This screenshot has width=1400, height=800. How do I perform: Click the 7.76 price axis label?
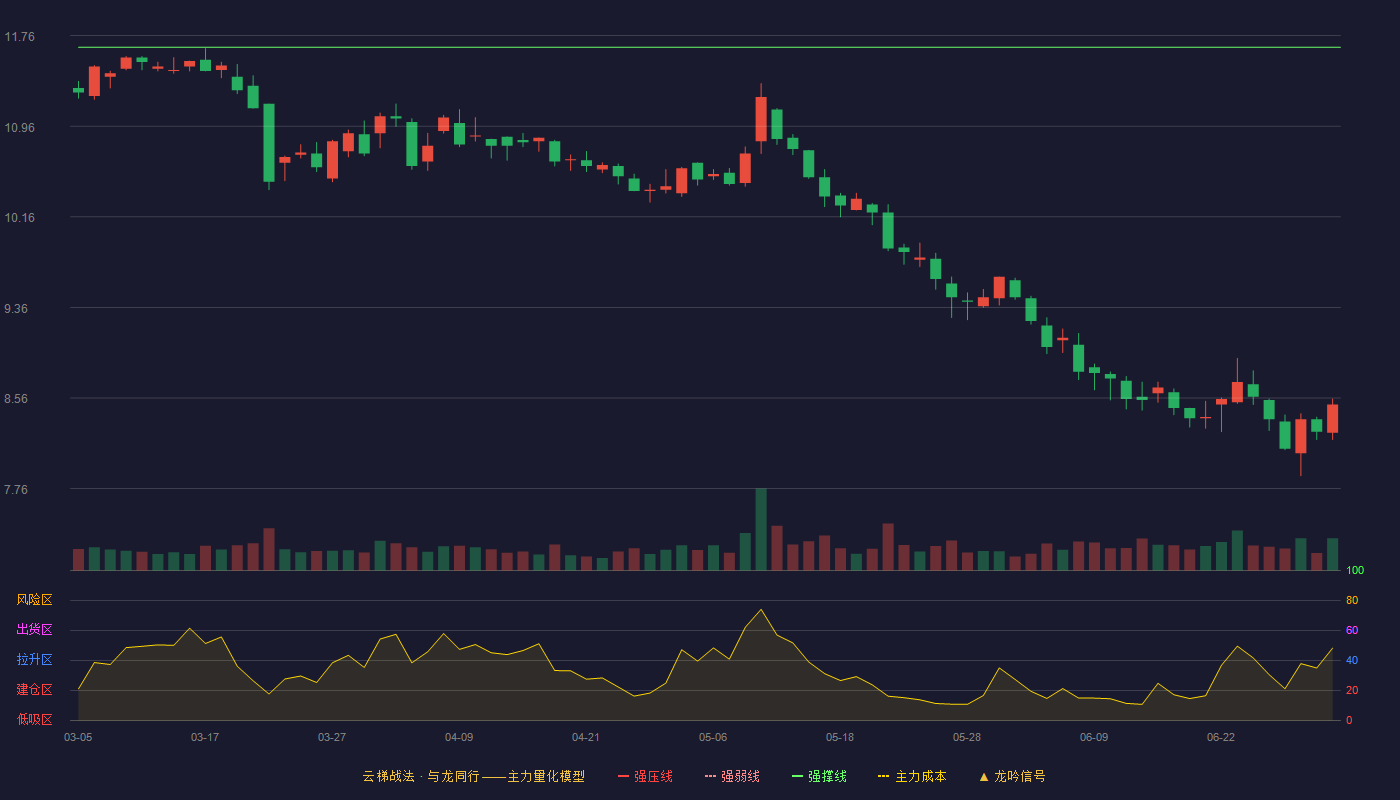coord(17,489)
